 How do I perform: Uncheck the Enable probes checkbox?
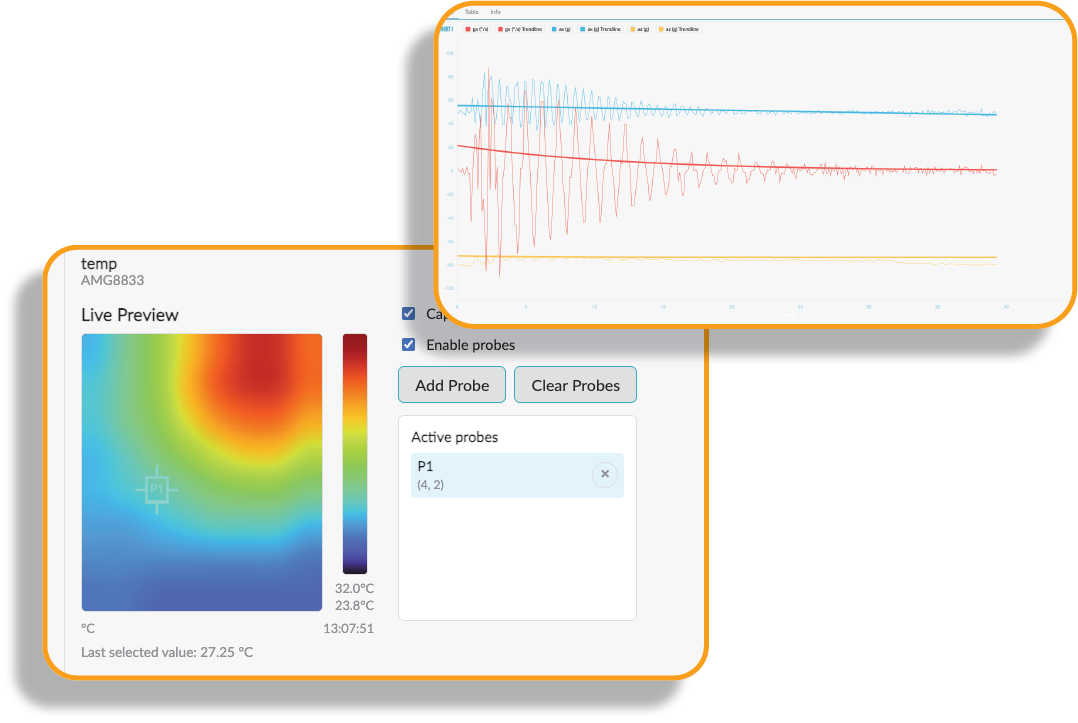(x=408, y=344)
